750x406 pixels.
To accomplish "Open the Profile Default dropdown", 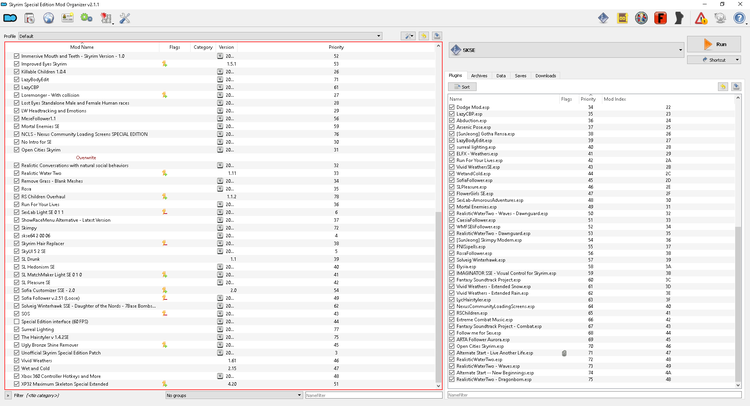I will (x=200, y=36).
